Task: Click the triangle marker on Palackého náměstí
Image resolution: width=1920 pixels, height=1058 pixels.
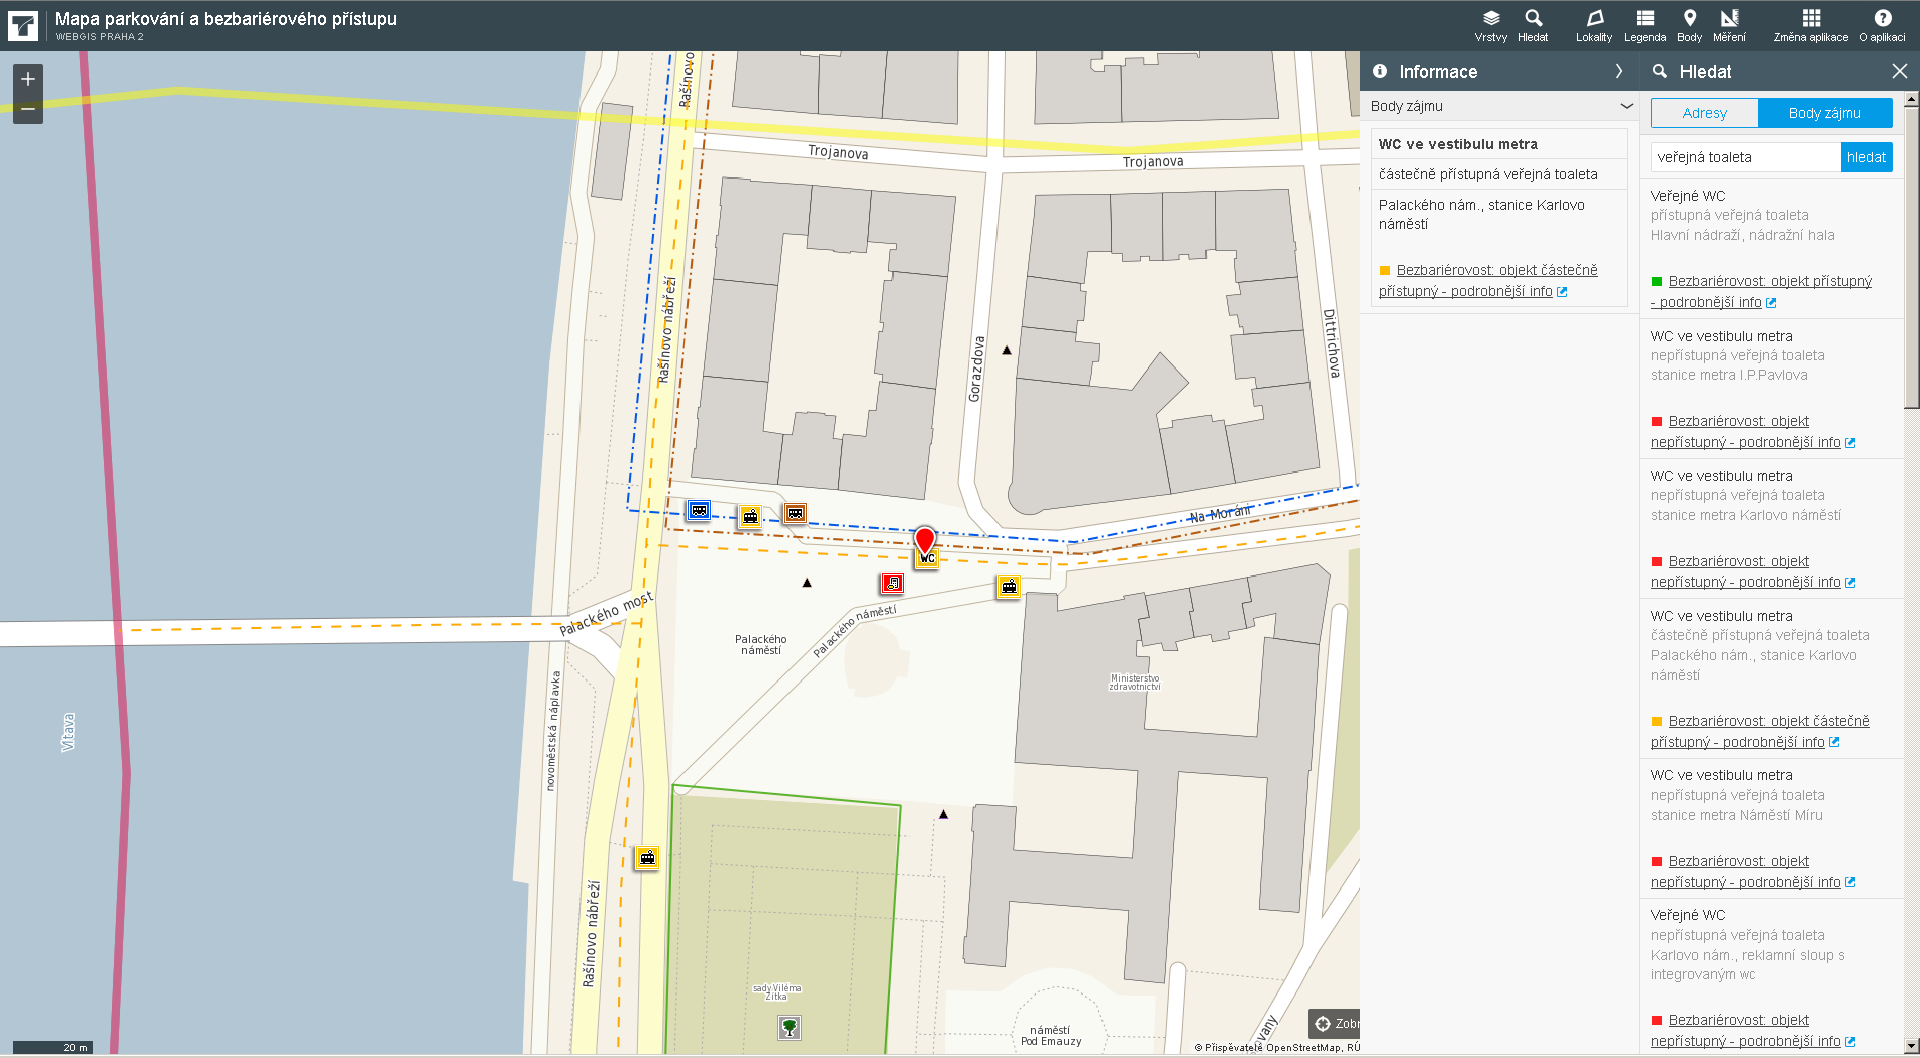Action: [x=807, y=583]
